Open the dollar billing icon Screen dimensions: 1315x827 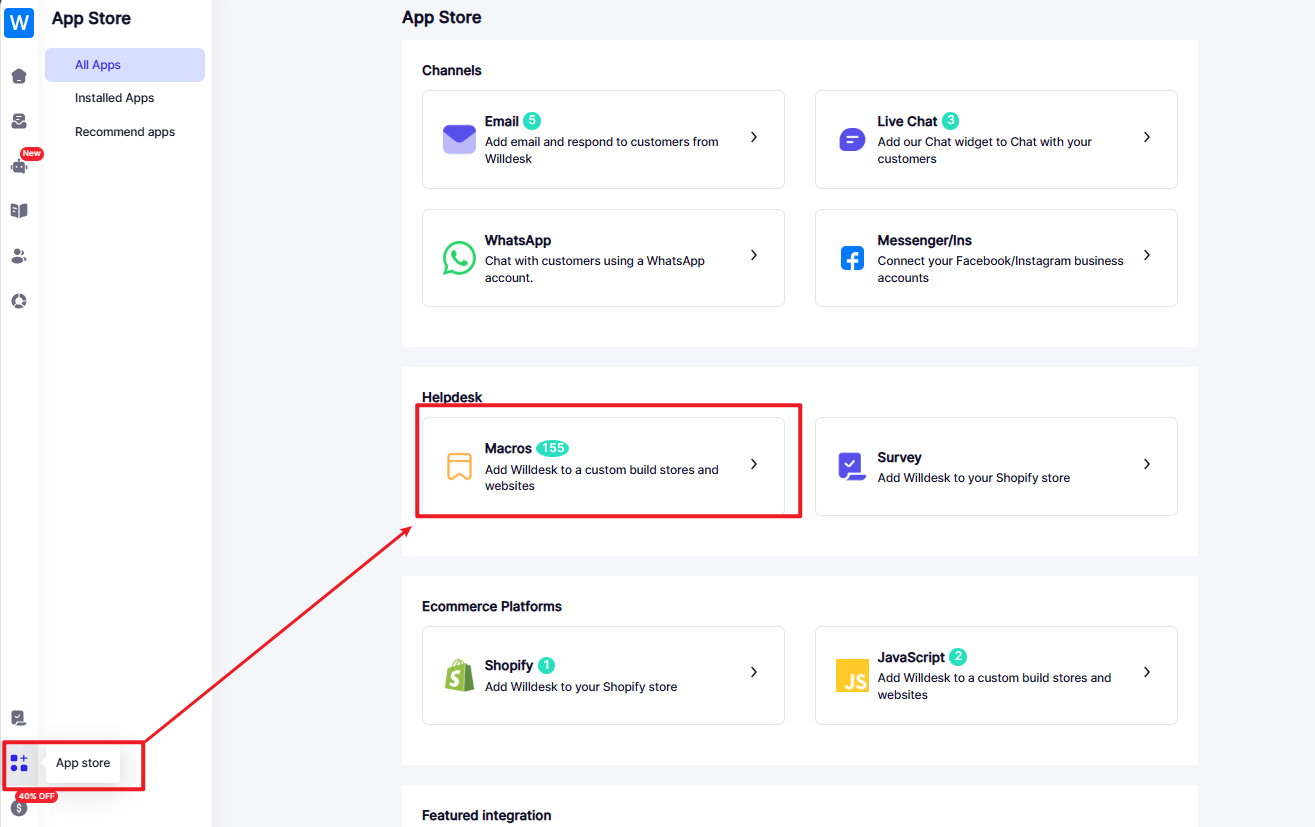click(x=19, y=808)
